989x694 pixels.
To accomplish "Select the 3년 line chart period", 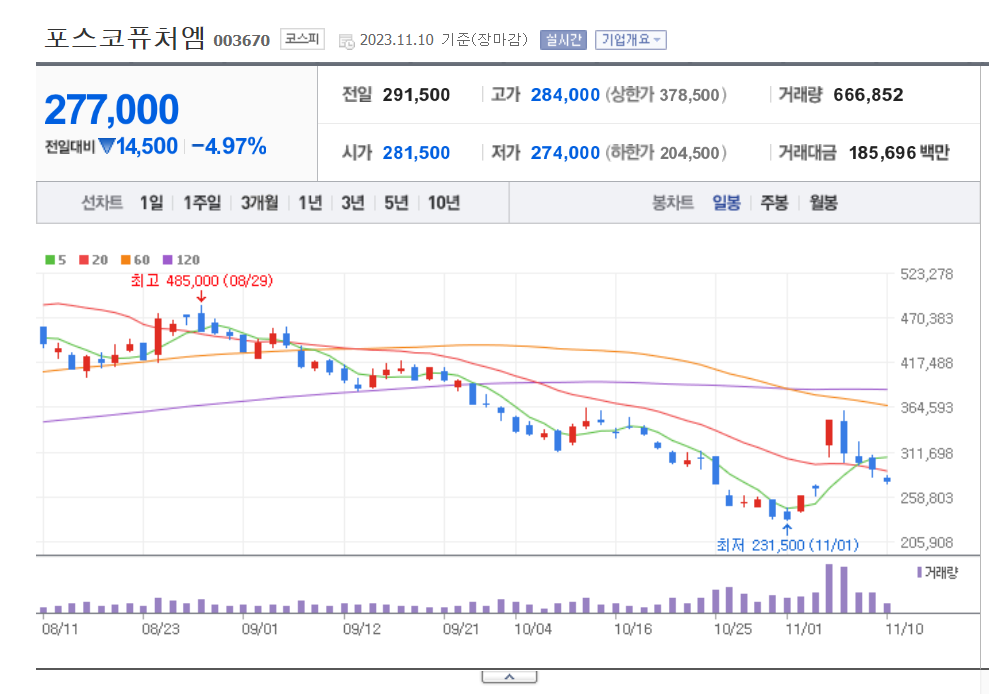I will [353, 203].
